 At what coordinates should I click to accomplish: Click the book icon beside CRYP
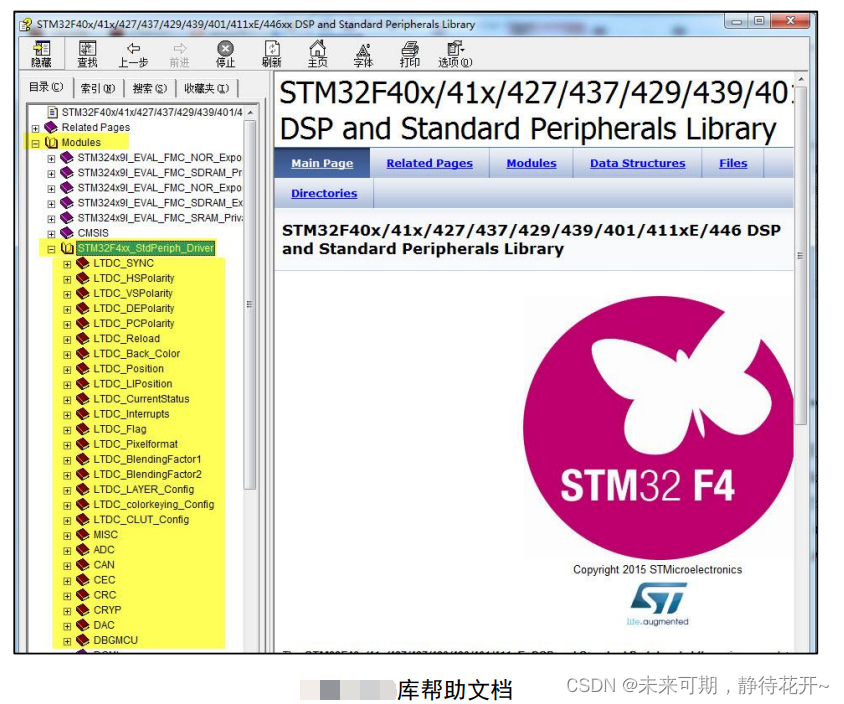pyautogui.click(x=82, y=610)
